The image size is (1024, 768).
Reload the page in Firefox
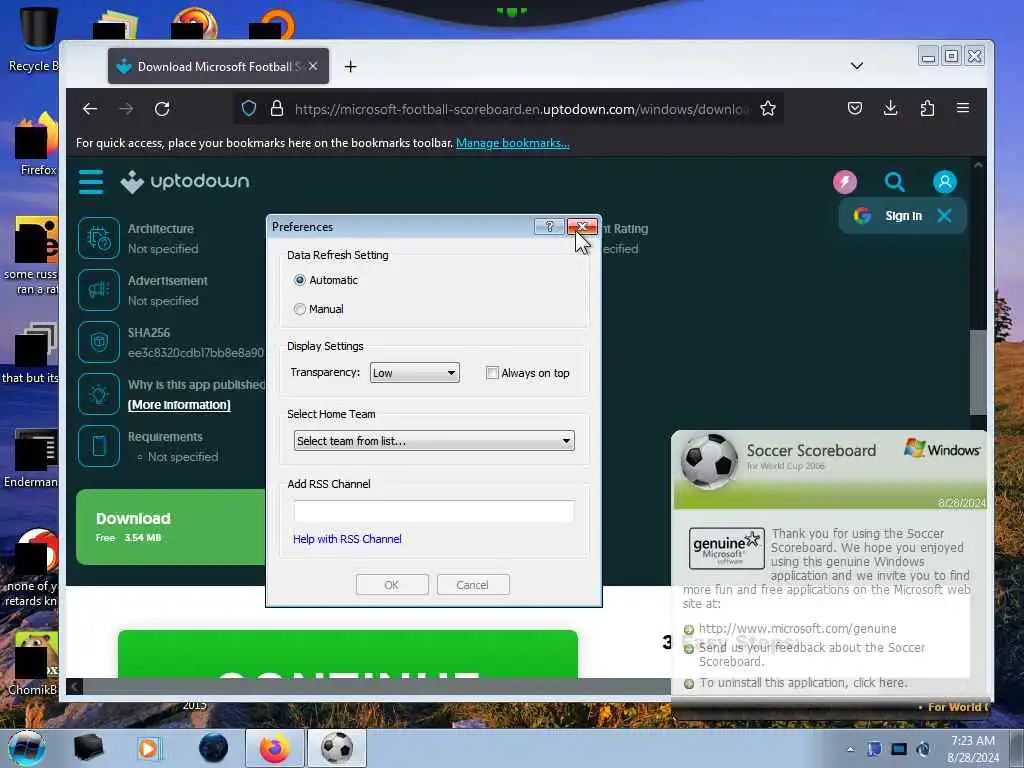[x=162, y=109]
